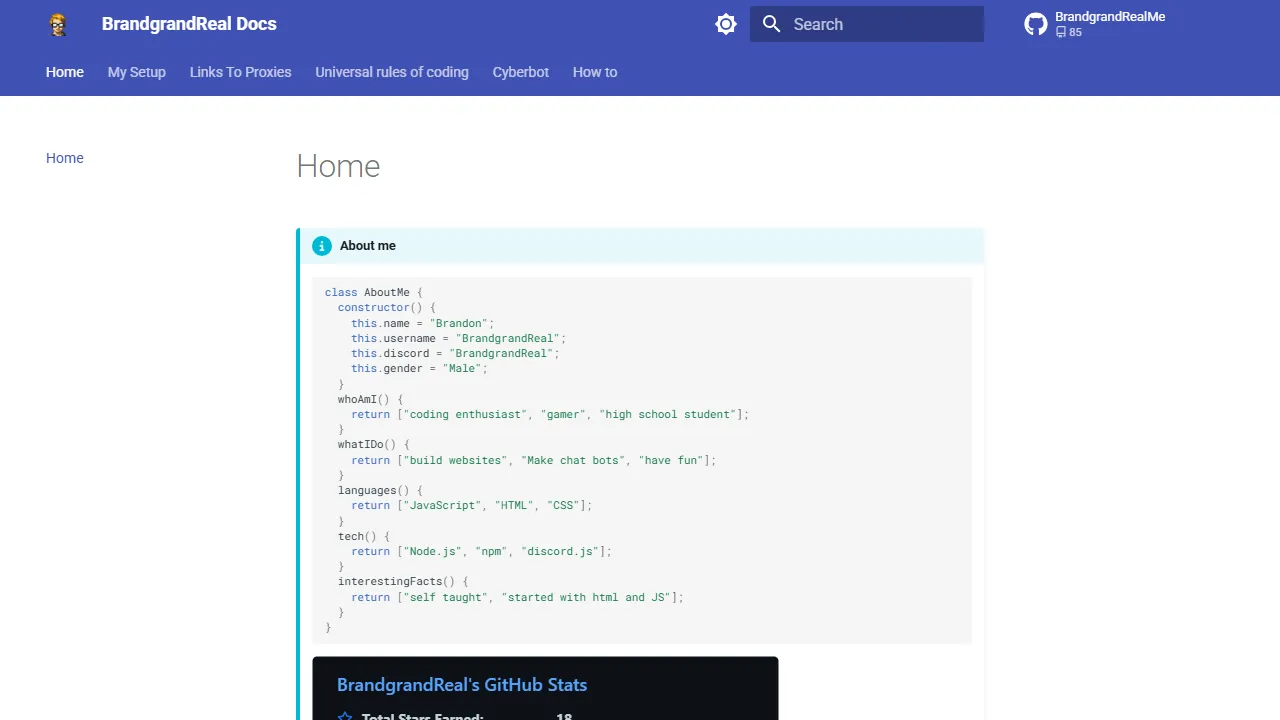The width and height of the screenshot is (1280, 720).
Task: Open the BrandgrandRealMe GitHub profile link
Action: (x=1110, y=16)
